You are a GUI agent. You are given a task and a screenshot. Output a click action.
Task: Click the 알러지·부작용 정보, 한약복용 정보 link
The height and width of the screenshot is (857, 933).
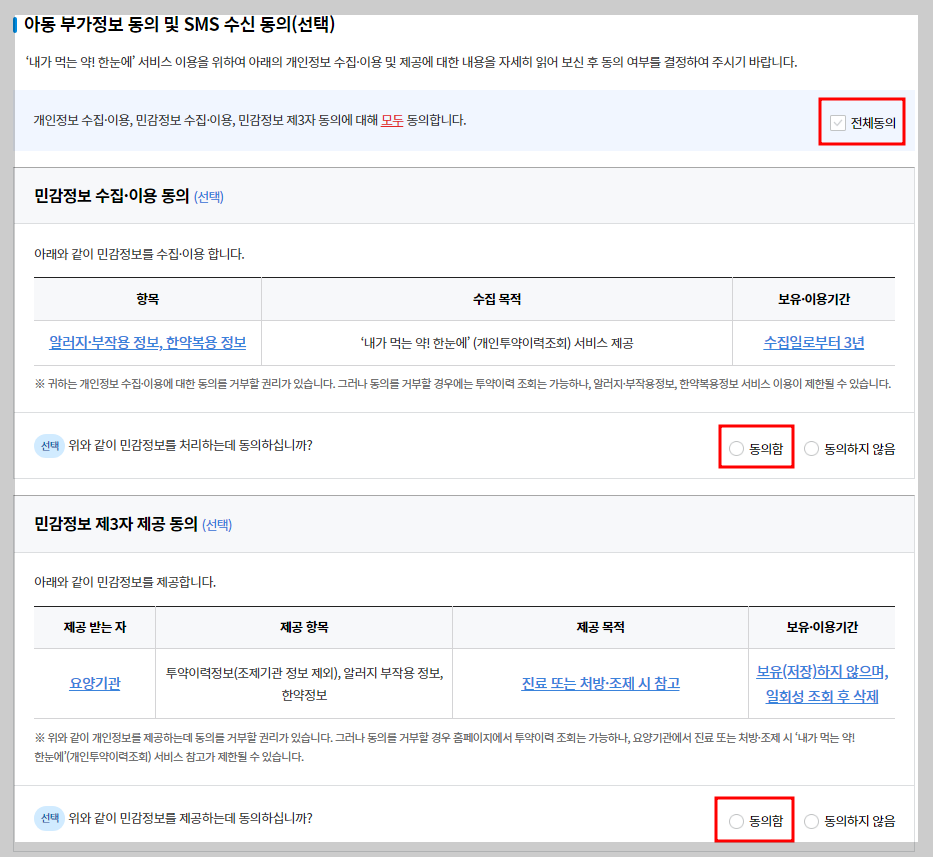[148, 343]
